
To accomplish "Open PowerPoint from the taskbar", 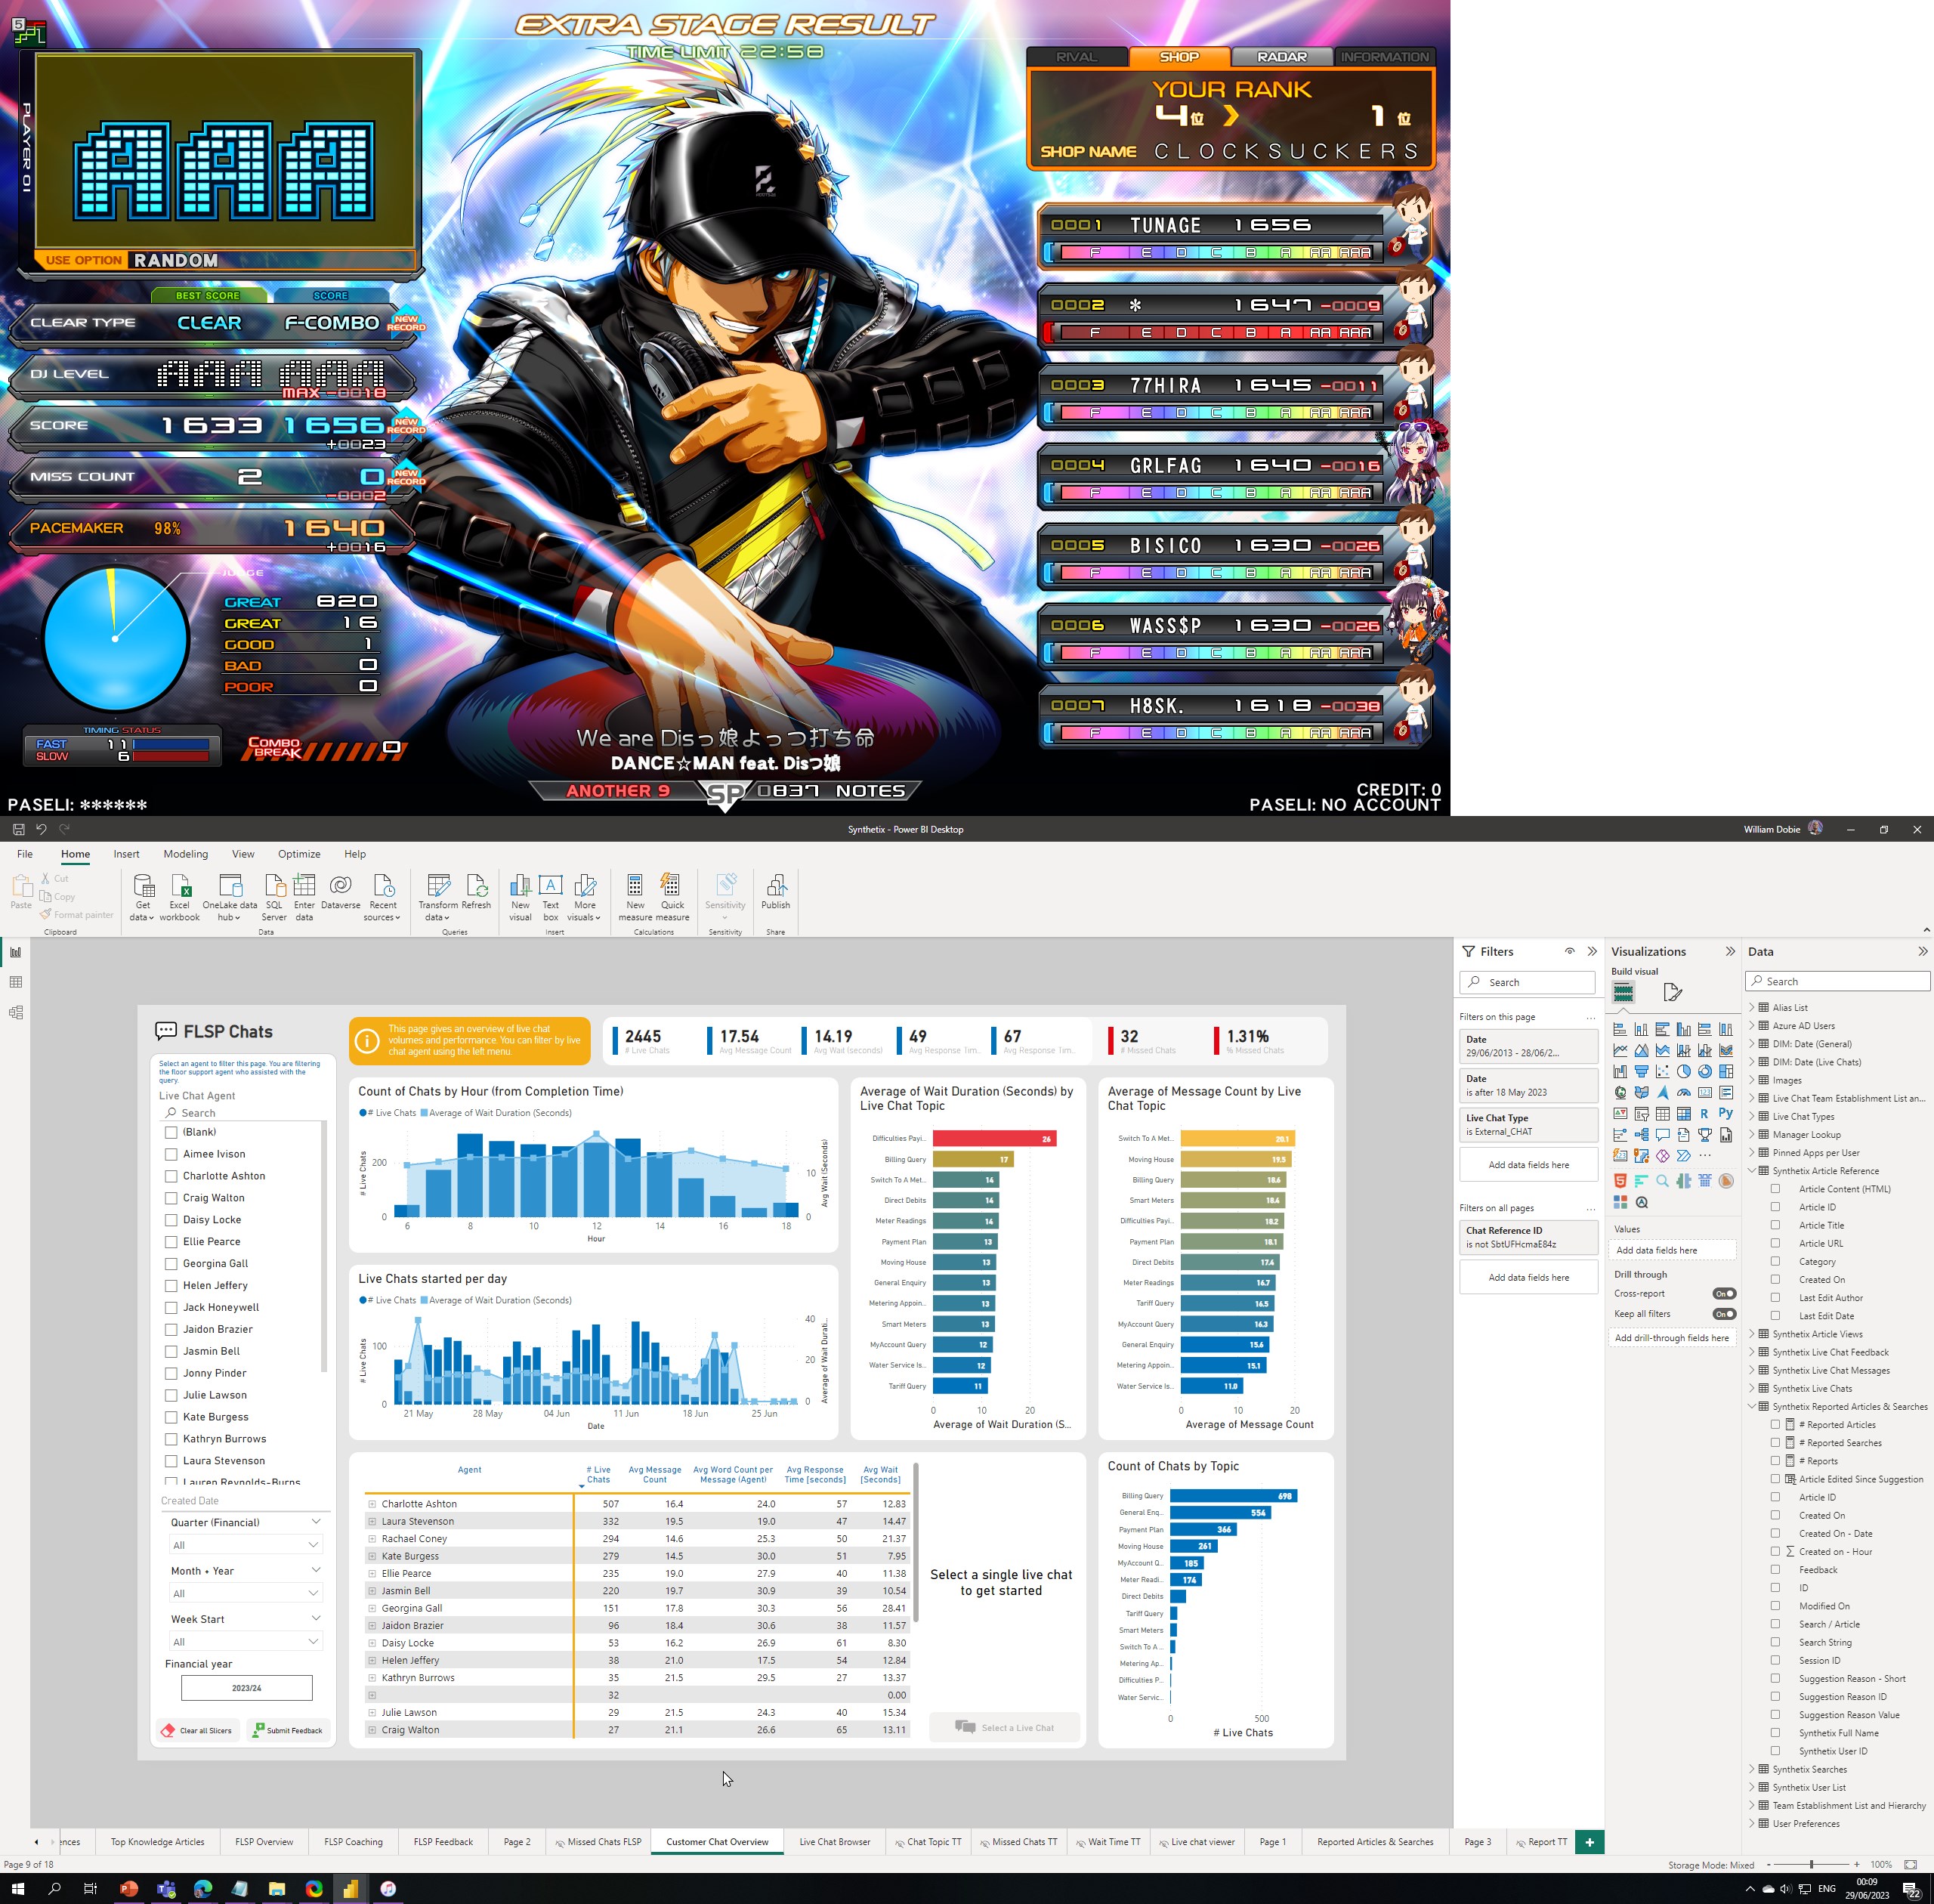I will 128,1889.
